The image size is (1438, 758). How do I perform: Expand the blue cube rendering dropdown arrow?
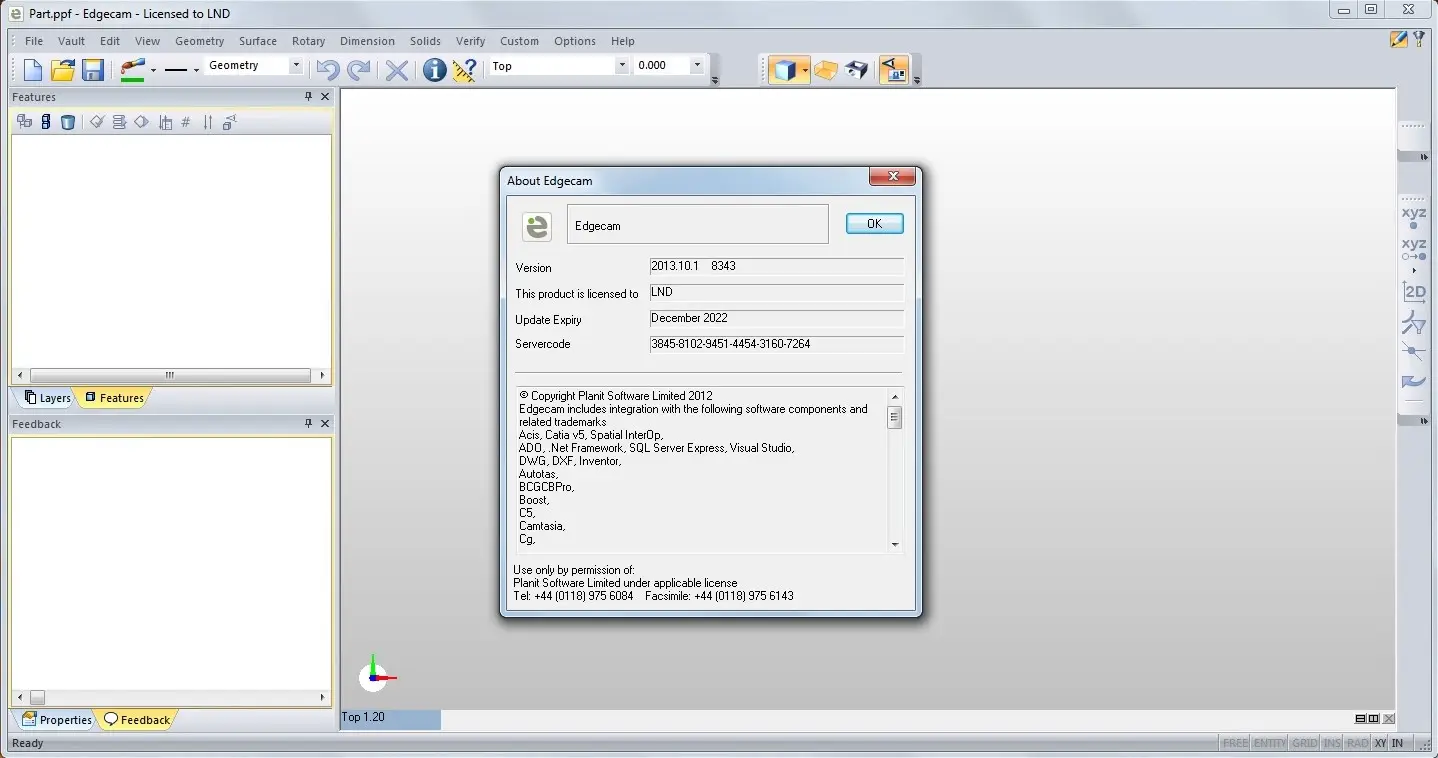tap(804, 70)
